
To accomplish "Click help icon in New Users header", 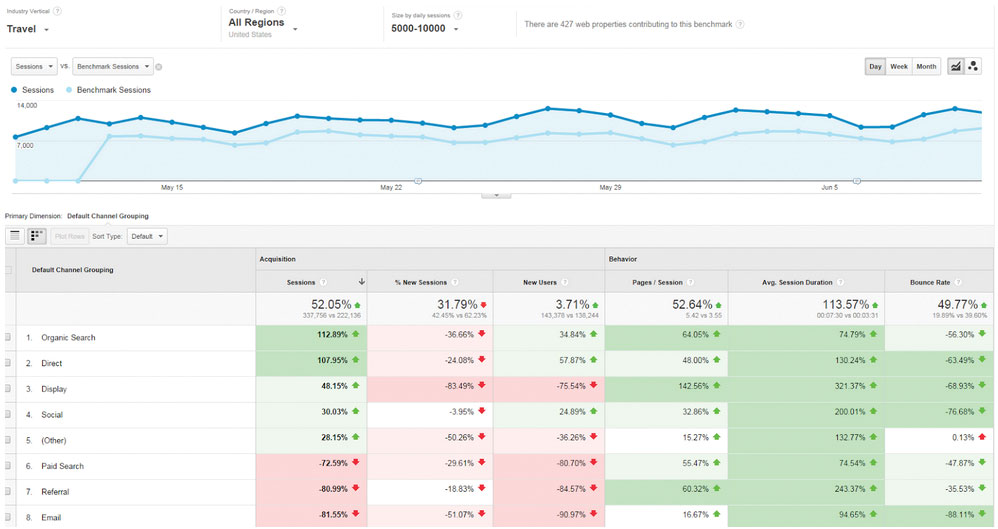I will point(564,282).
